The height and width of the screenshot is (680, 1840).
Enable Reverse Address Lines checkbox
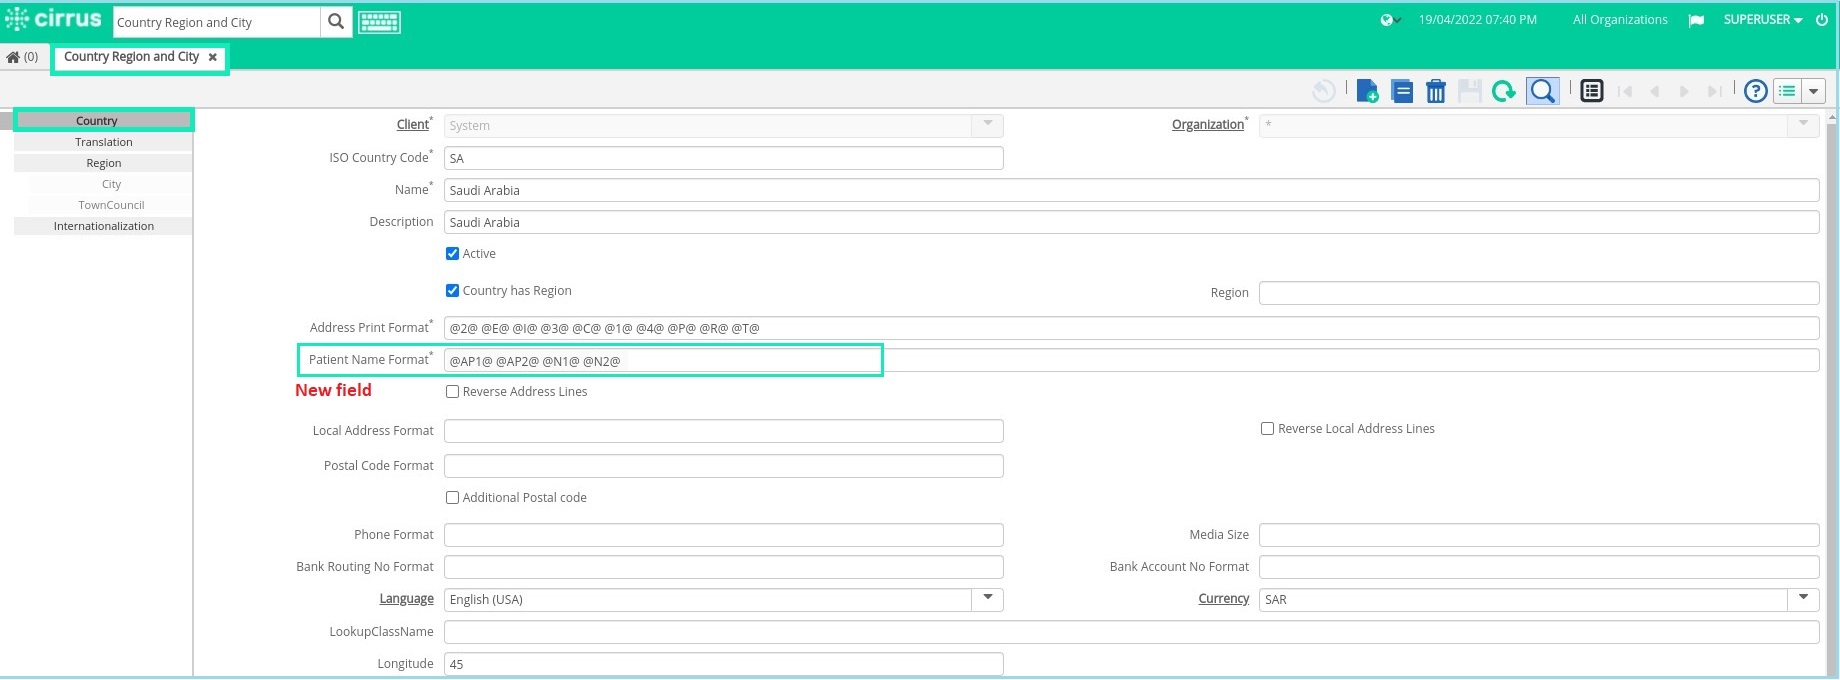(x=452, y=392)
